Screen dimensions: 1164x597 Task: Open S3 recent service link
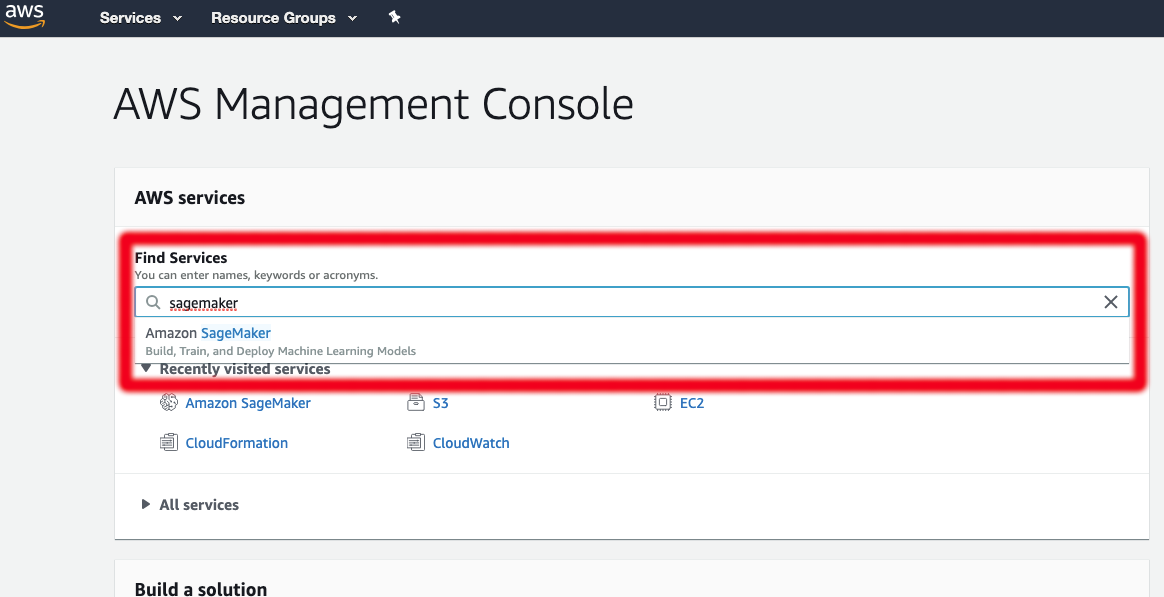click(440, 403)
